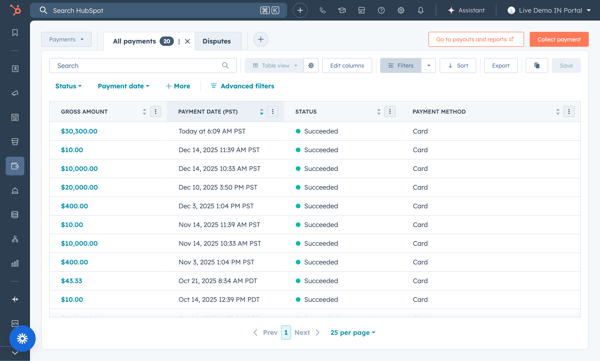
Task: Select page 1 in pagination
Action: [x=286, y=332]
